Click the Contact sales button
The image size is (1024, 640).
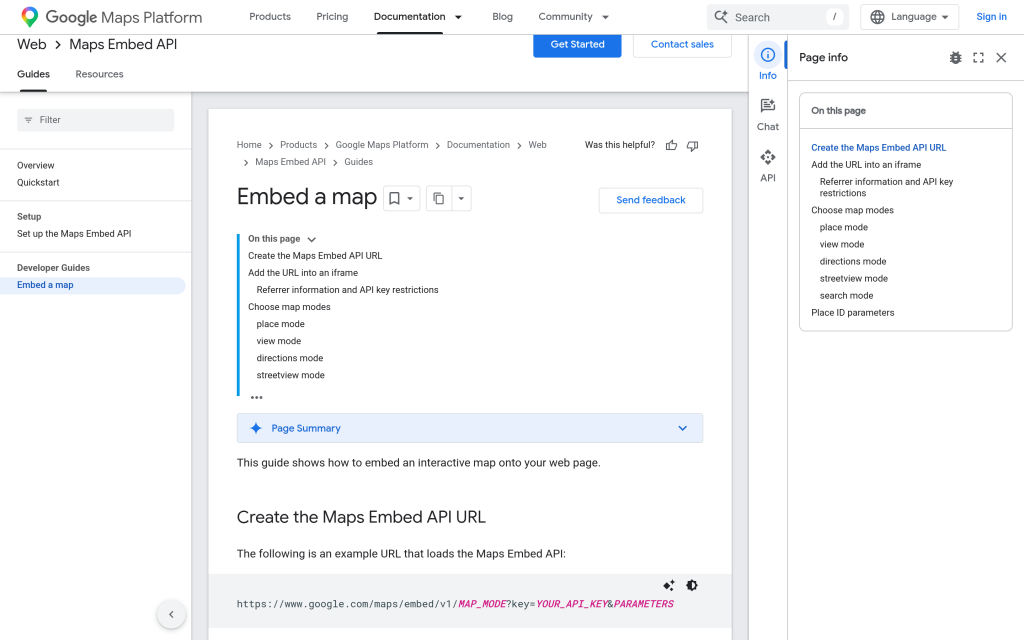coord(682,44)
